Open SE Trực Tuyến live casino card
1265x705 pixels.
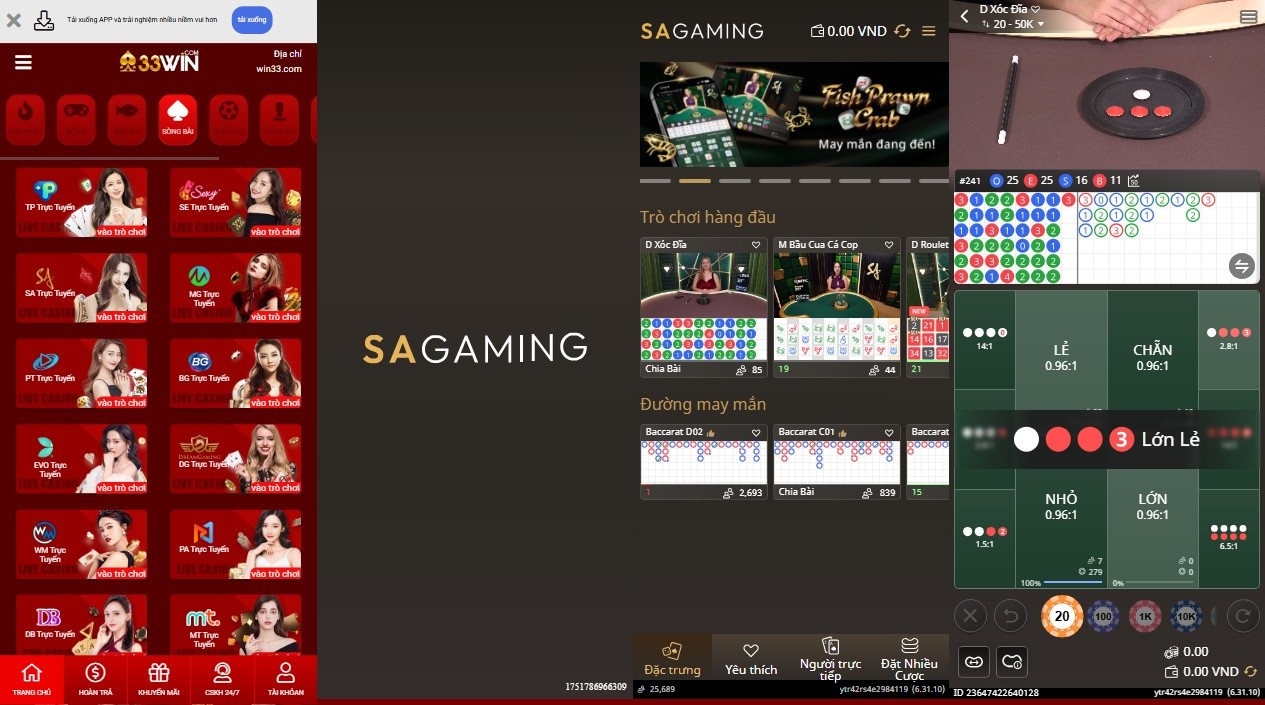point(235,202)
